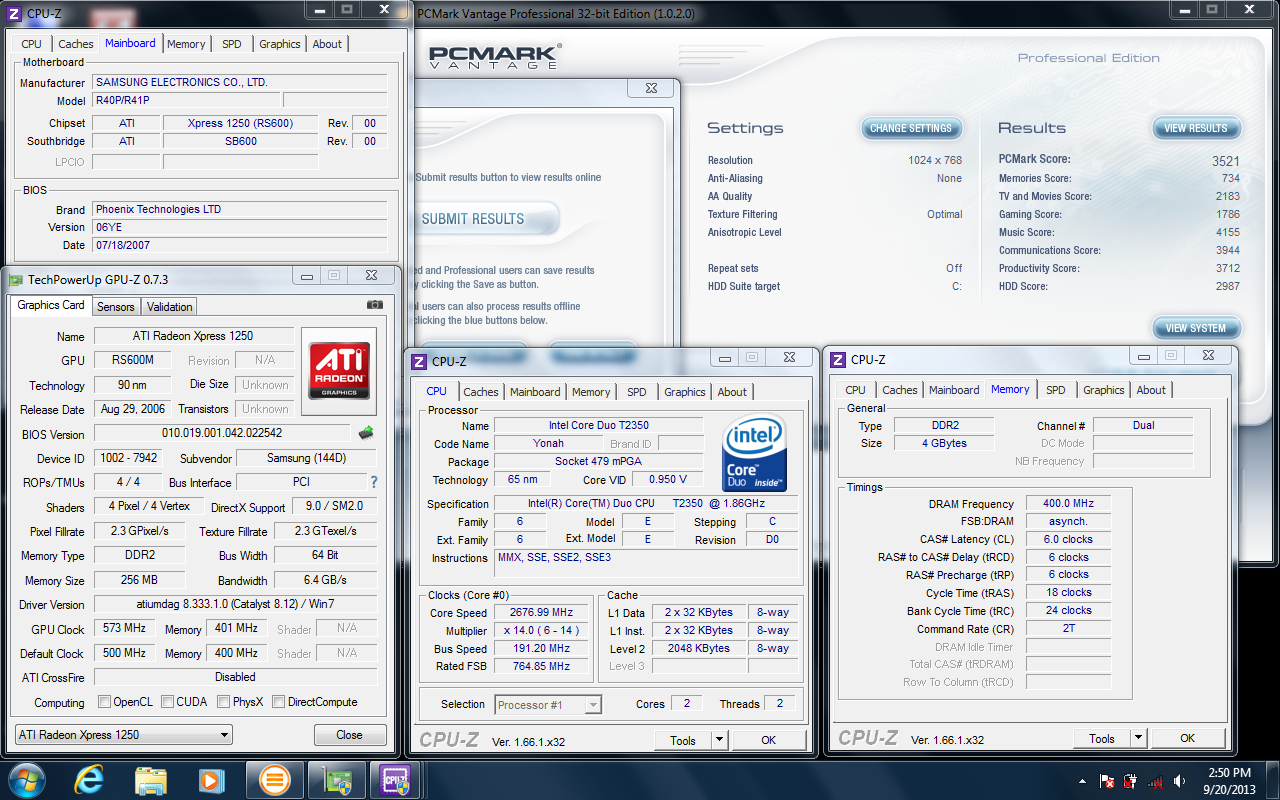The width and height of the screenshot is (1280, 800).
Task: Click the DRAM Frequency value 400.0 MHz
Action: click(x=1068, y=504)
